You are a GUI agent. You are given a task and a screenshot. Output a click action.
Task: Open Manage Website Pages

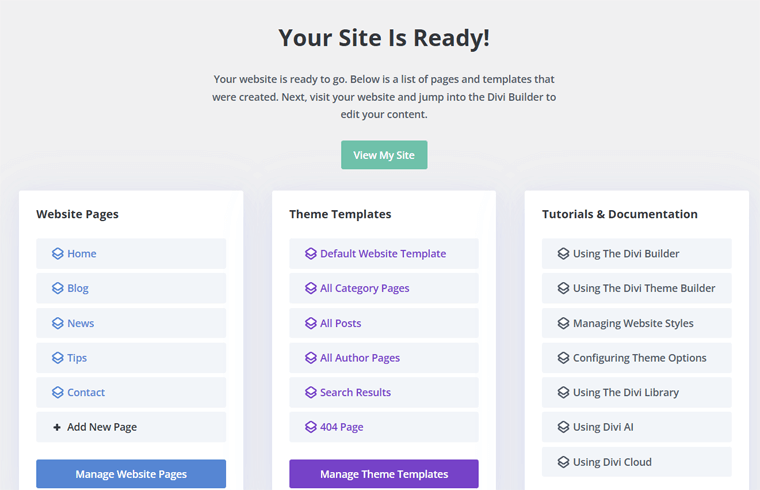(131, 474)
